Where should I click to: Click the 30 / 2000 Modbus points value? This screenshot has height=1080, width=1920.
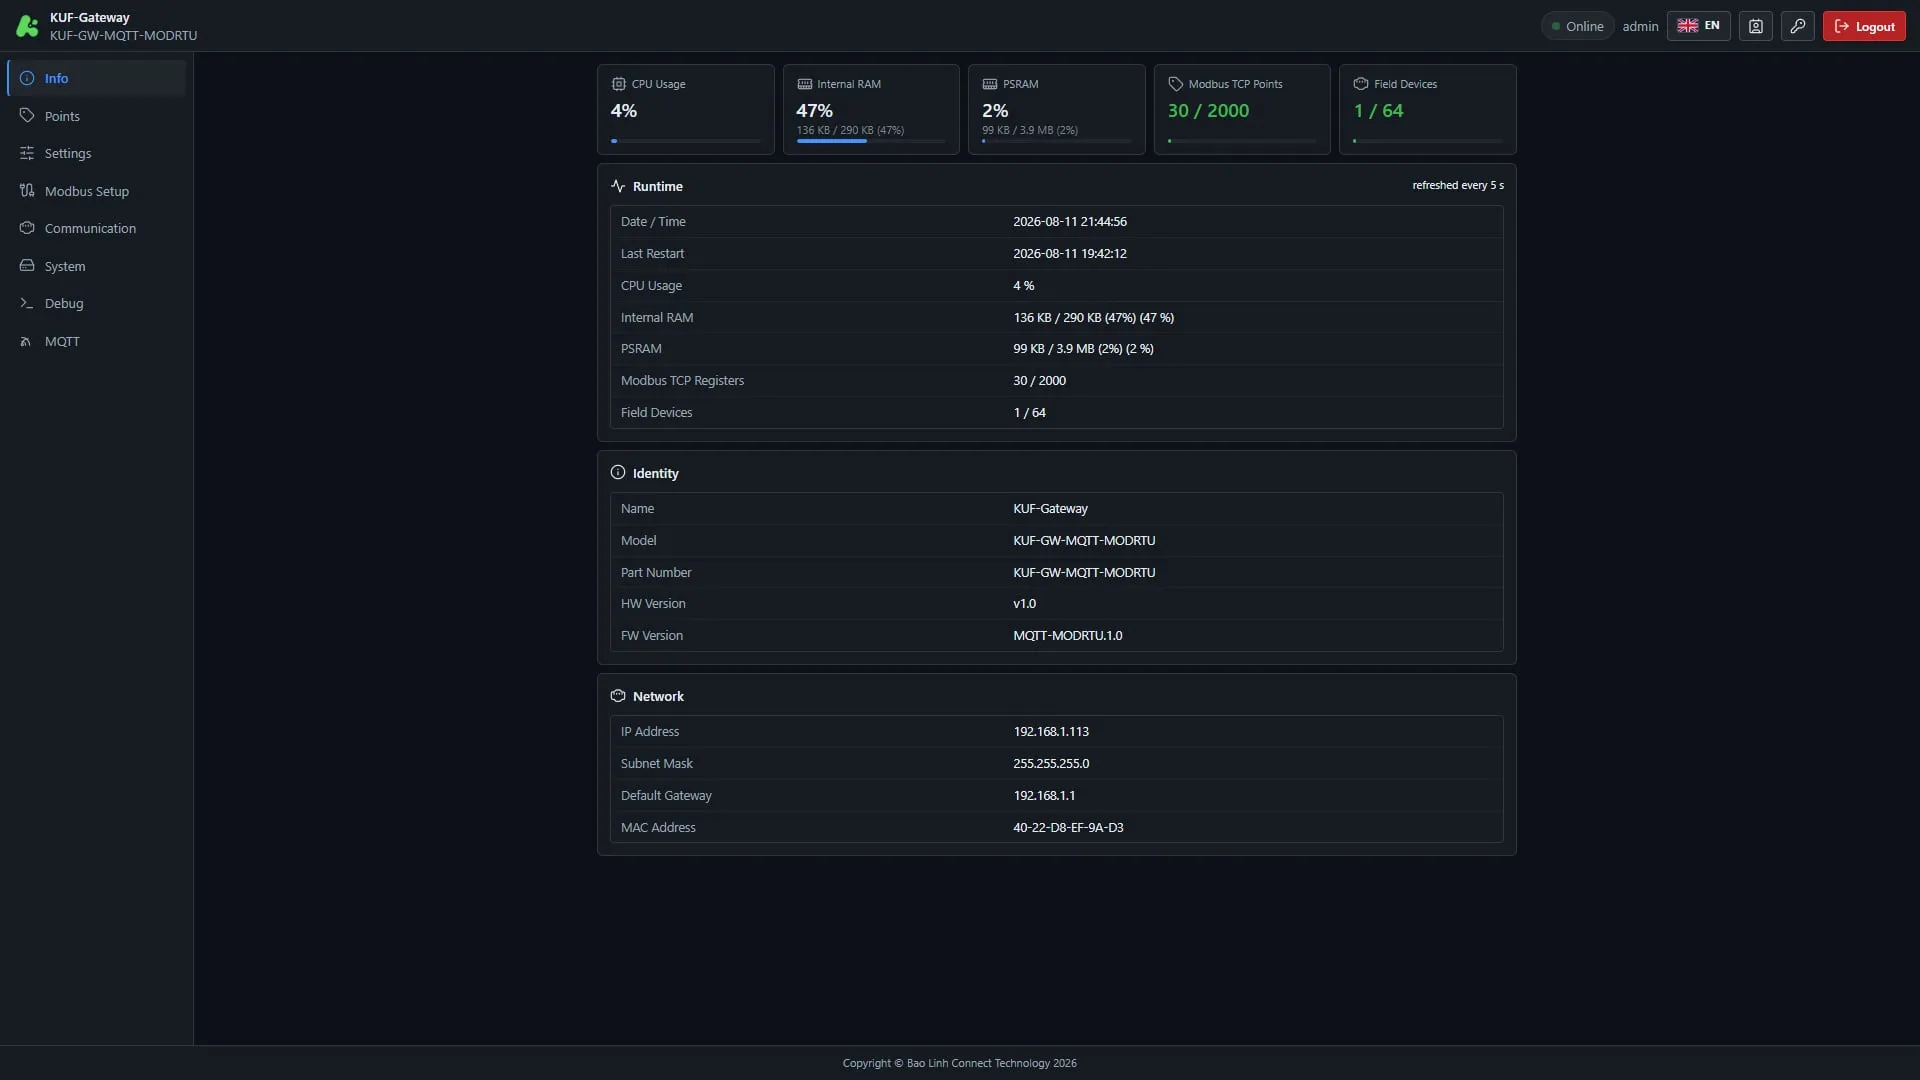click(x=1208, y=111)
